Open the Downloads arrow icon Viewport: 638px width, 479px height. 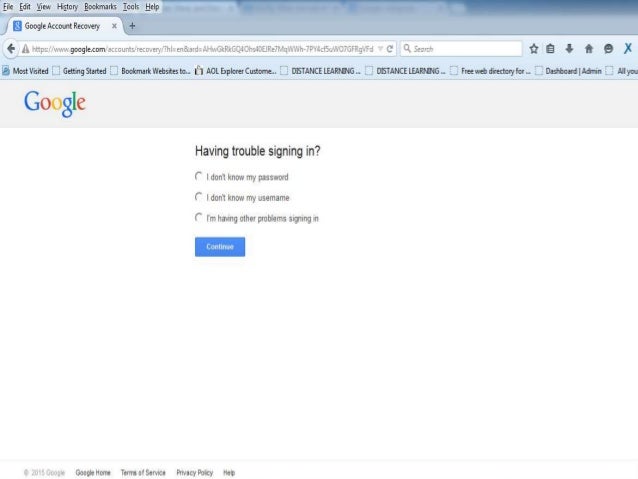(569, 49)
